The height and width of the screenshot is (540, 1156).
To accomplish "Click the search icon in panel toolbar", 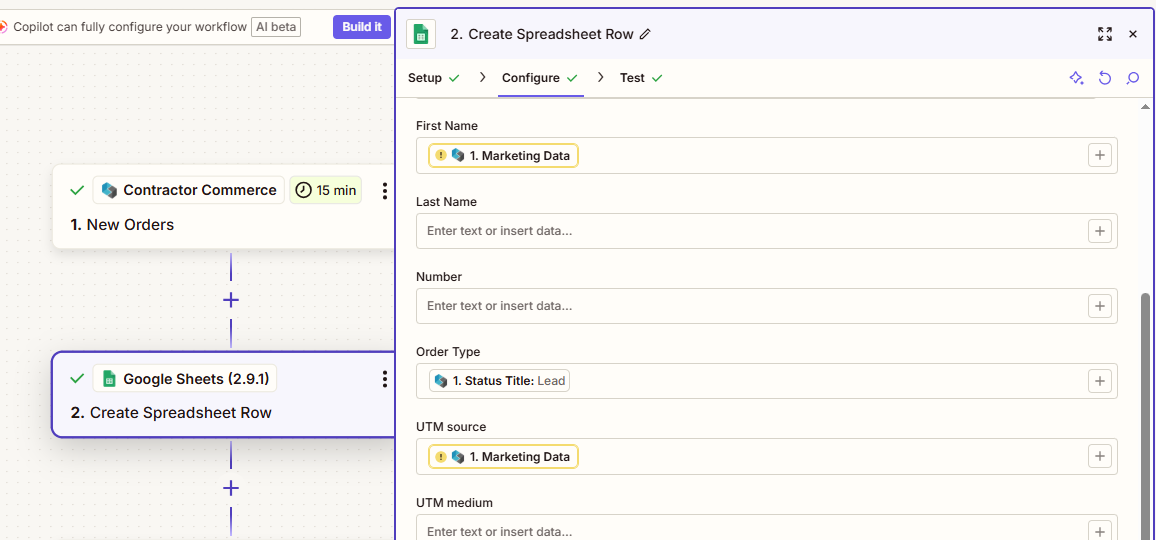I will coord(1133,78).
